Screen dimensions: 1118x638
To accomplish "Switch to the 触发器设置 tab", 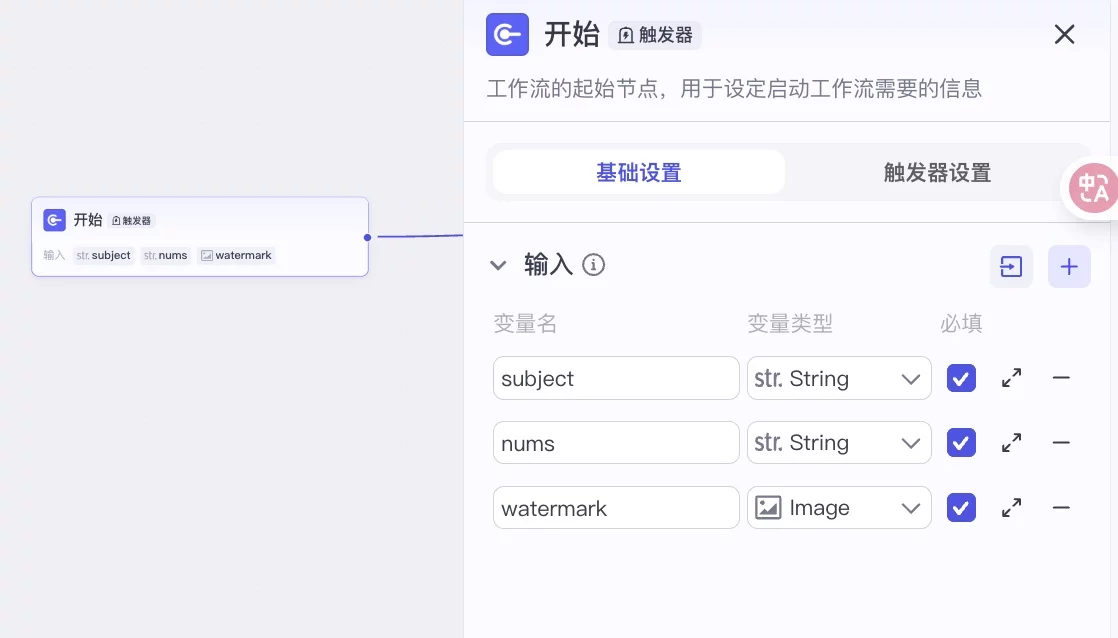I will pyautogui.click(x=937, y=172).
